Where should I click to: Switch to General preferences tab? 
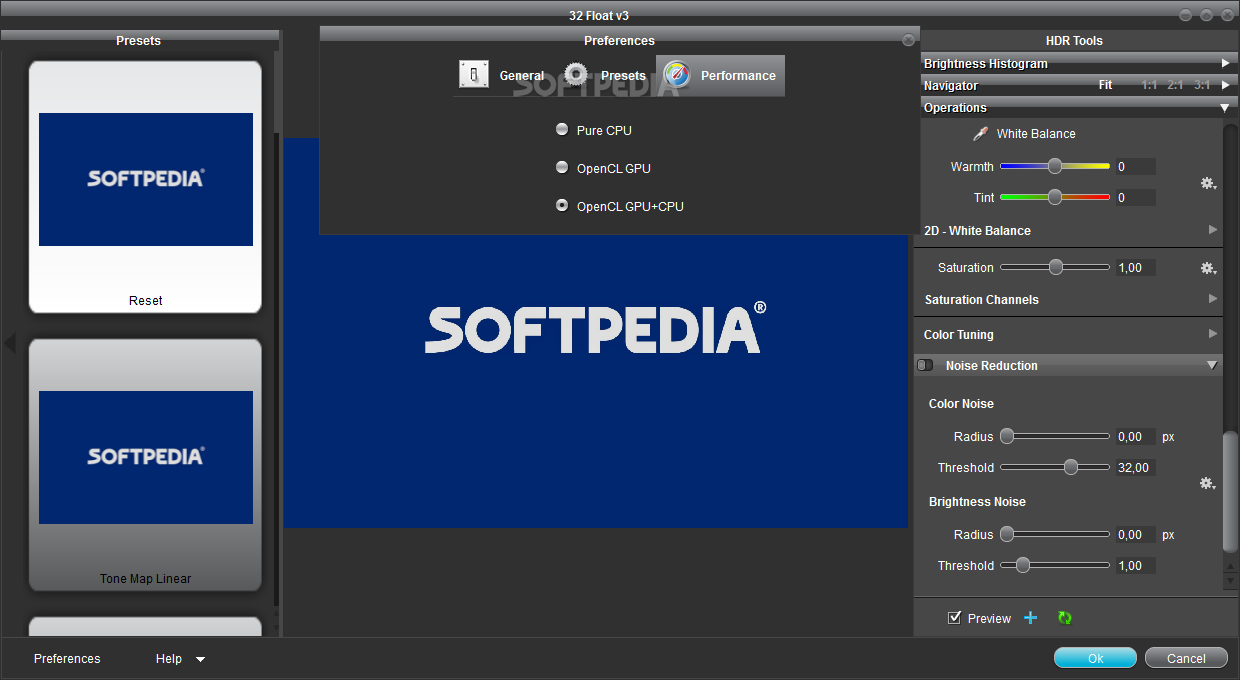502,76
